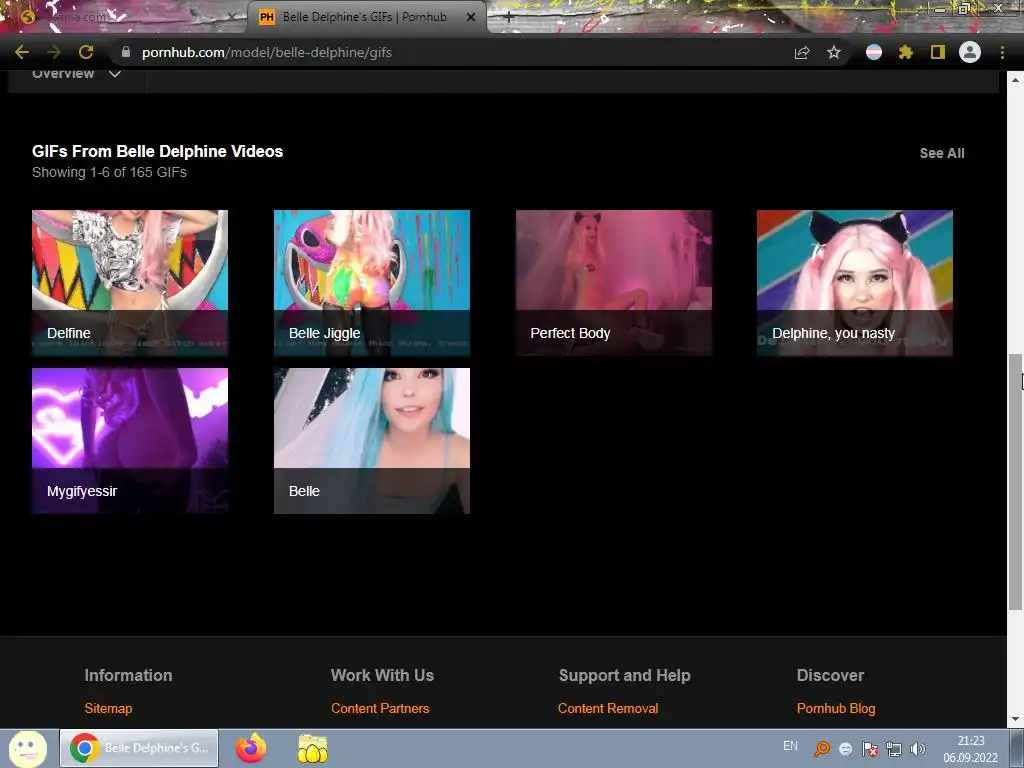Launch Firefox from the taskbar
The image size is (1024, 768).
click(251, 748)
